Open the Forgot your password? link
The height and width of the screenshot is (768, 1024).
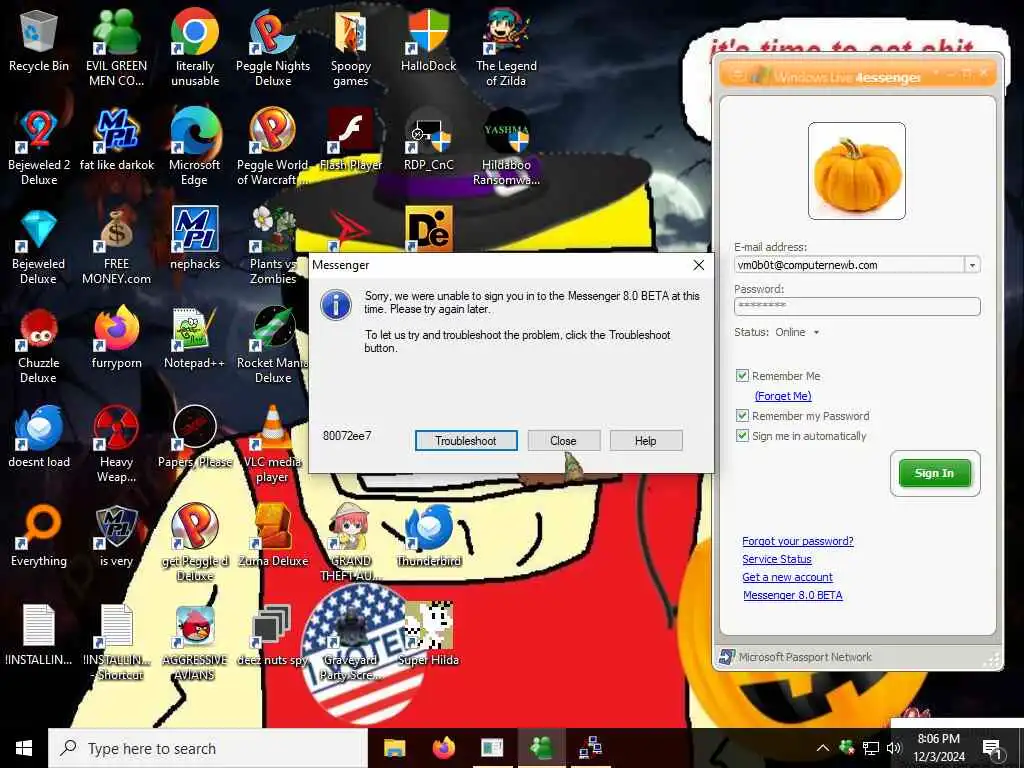797,541
